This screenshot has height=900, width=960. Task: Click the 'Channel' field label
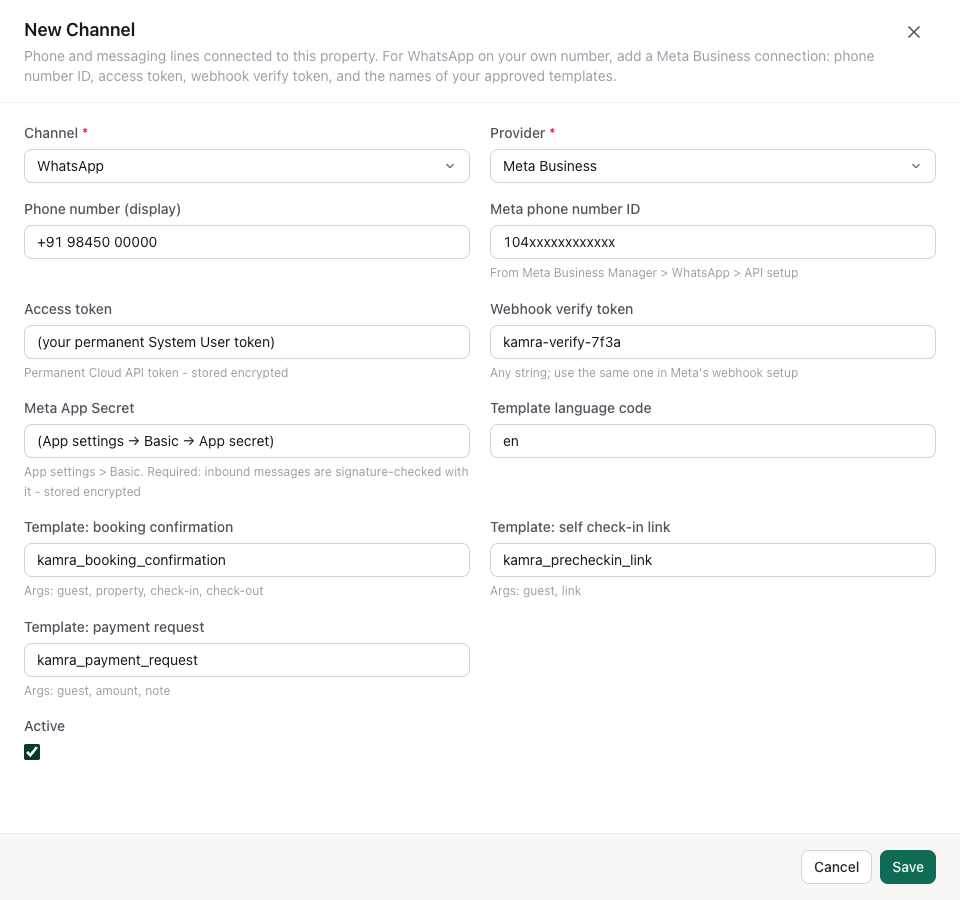tap(51, 133)
